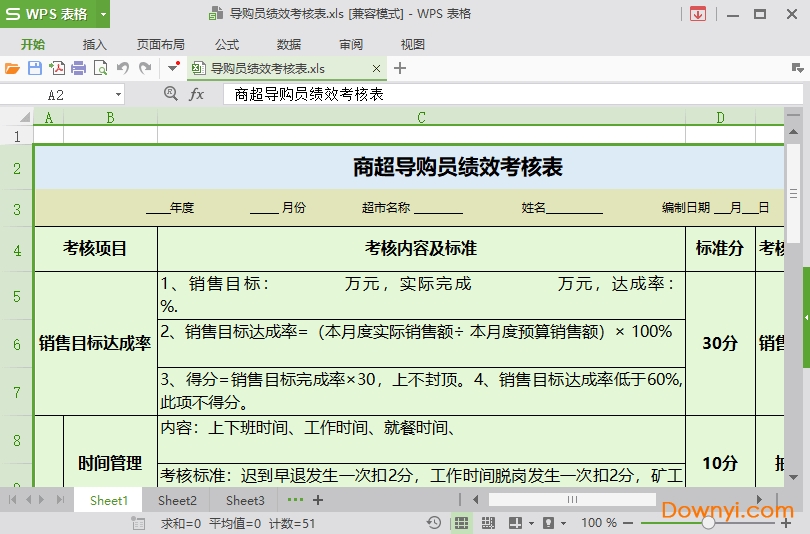Open the 审阅 ribbon tab
The image size is (810, 534).
(x=351, y=44)
